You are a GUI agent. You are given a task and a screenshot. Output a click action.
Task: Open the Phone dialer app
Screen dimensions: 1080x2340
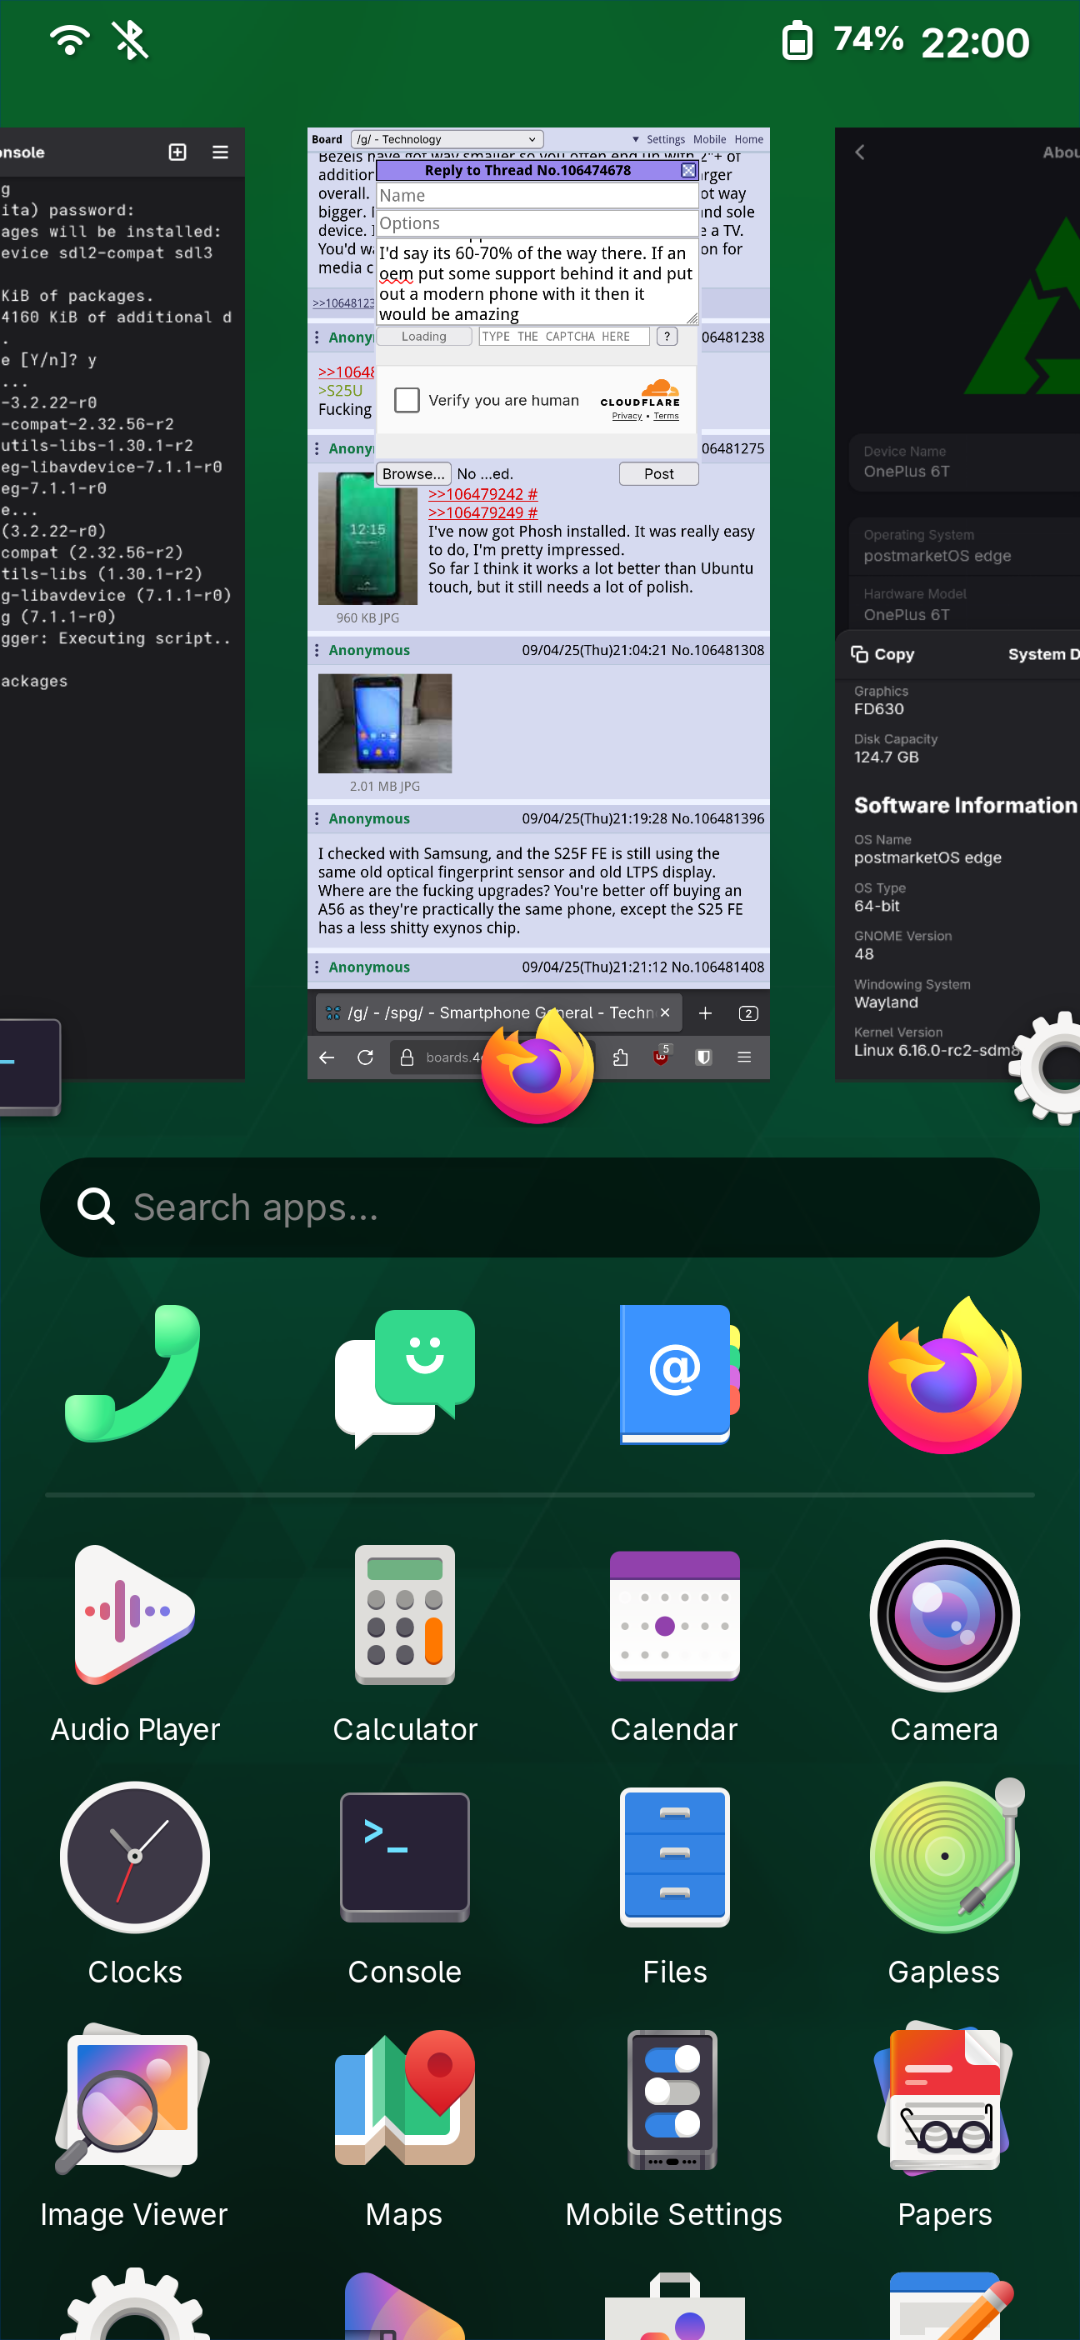pyautogui.click(x=135, y=1374)
